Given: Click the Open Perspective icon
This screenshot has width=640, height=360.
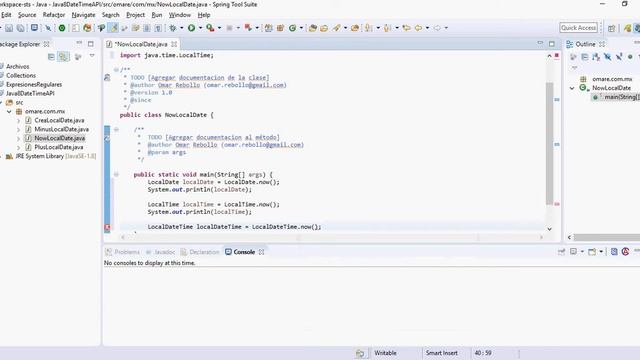Looking at the screenshot, I should [x=611, y=28].
